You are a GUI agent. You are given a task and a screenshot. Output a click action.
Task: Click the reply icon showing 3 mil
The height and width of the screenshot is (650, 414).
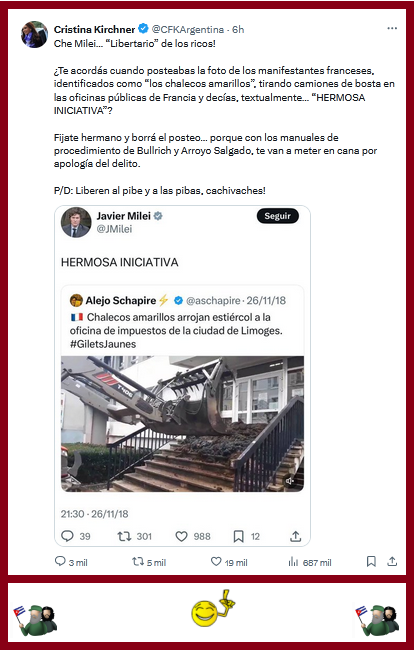60,561
